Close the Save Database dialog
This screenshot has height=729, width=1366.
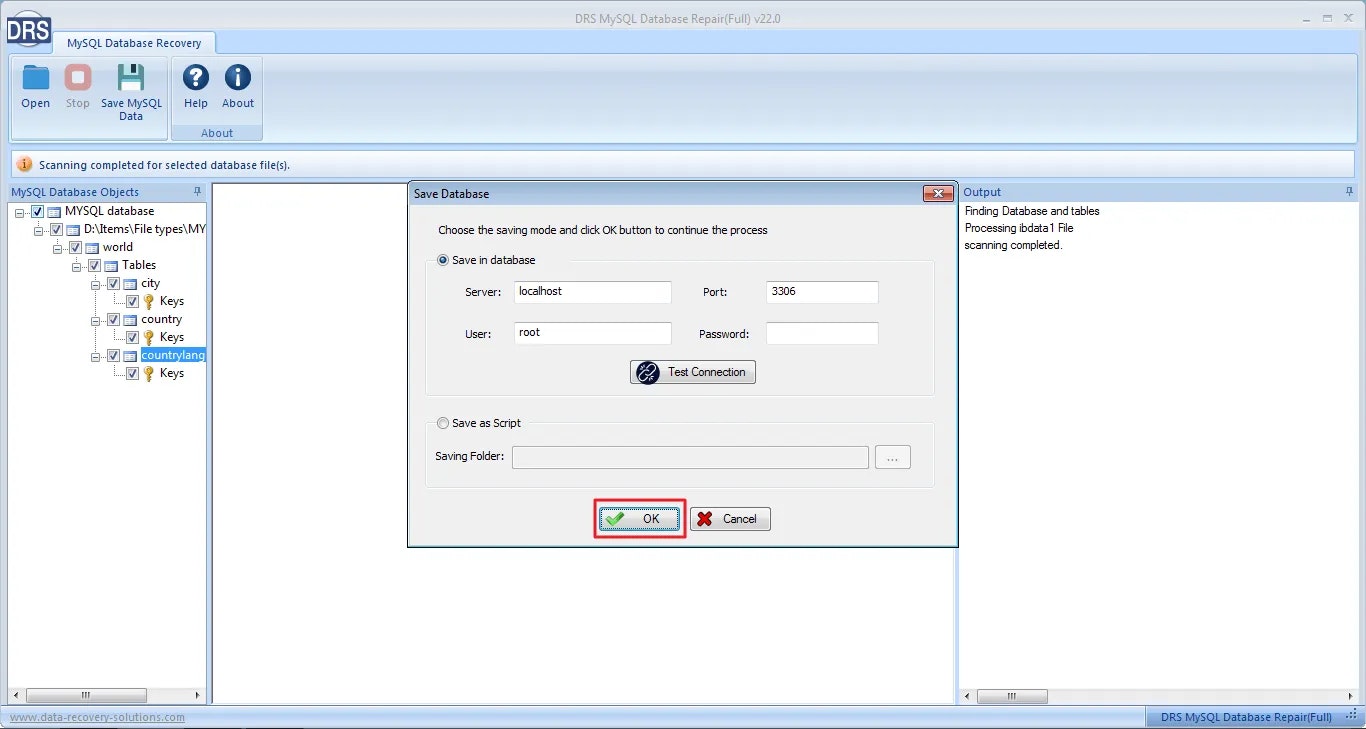coord(936,193)
